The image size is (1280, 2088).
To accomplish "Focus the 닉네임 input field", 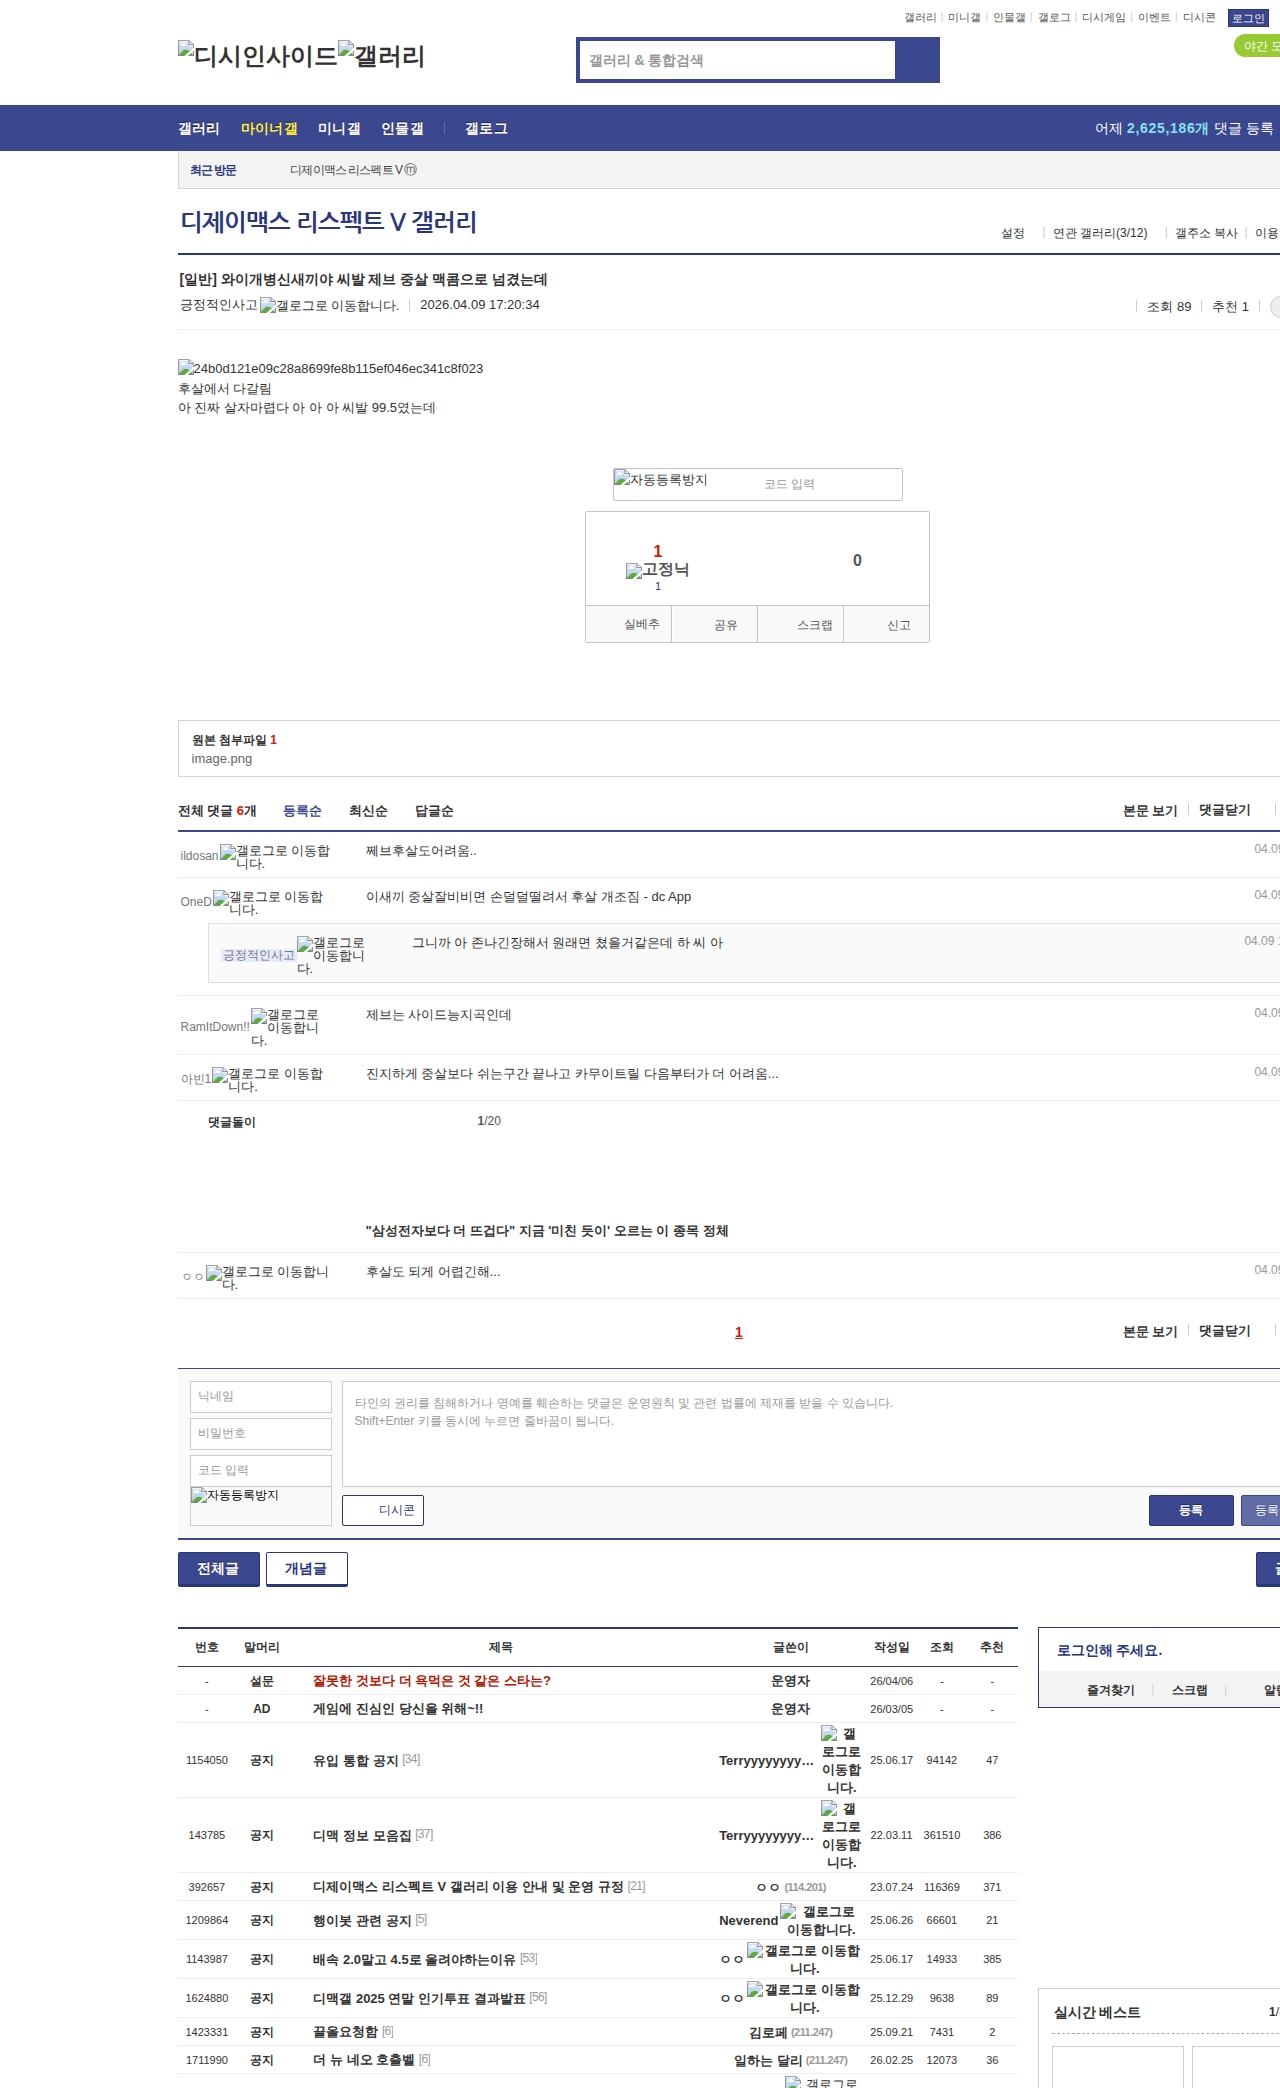I will tap(261, 1396).
